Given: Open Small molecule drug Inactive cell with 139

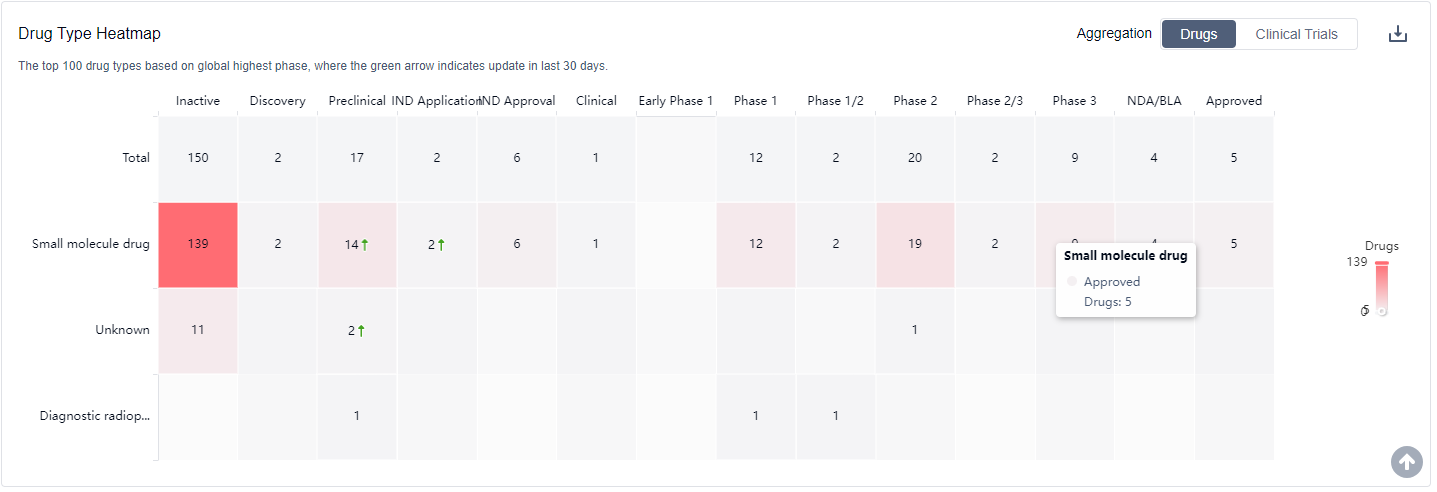Looking at the screenshot, I should pyautogui.click(x=198, y=244).
